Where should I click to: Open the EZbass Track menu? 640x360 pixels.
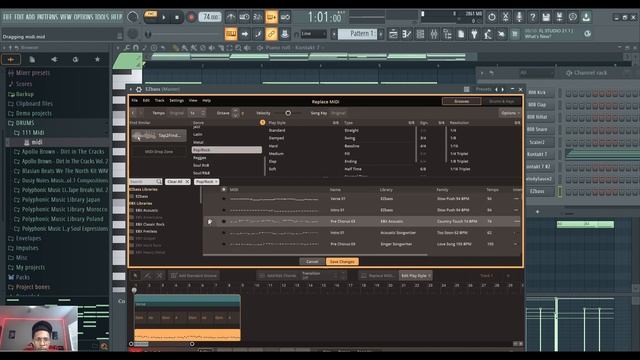[159, 100]
